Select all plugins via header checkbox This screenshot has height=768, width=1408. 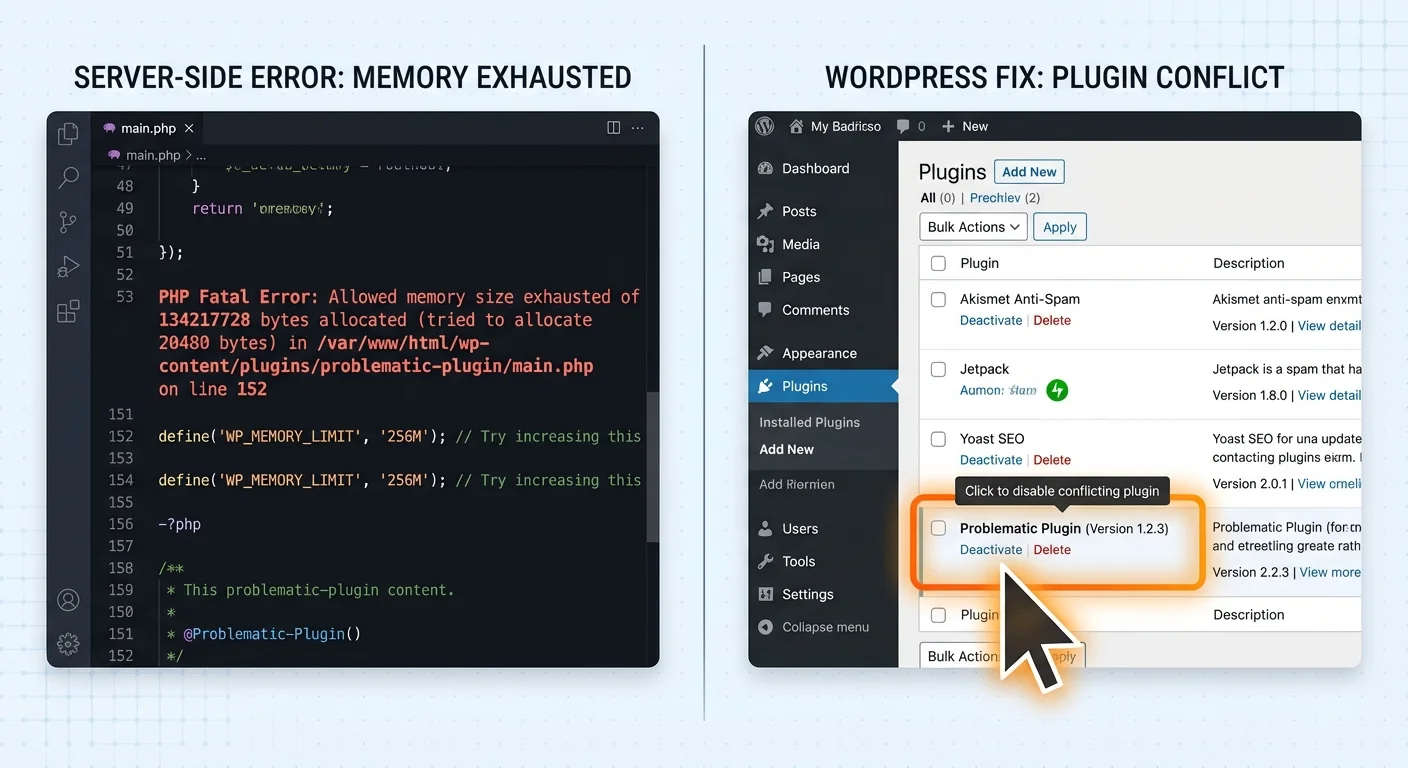(938, 263)
